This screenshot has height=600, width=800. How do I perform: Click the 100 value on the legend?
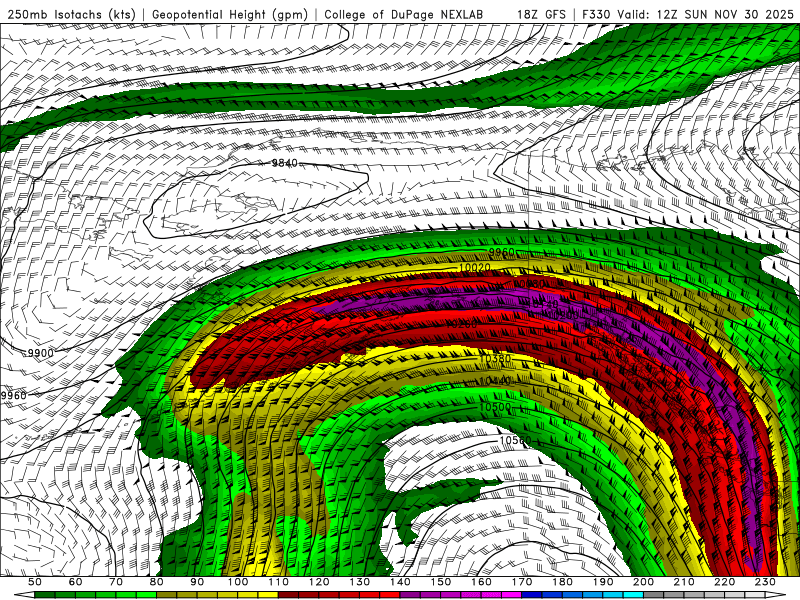[x=238, y=582]
